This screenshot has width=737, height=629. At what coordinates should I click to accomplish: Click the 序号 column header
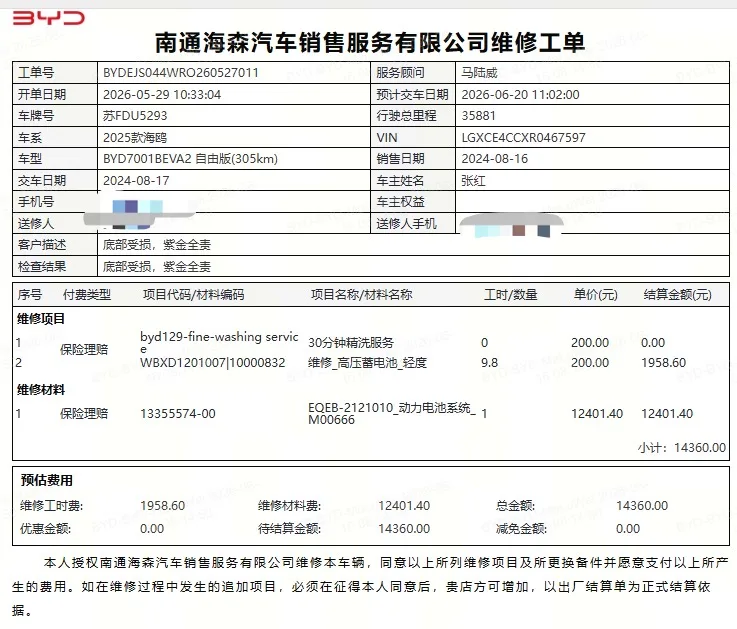click(x=30, y=295)
